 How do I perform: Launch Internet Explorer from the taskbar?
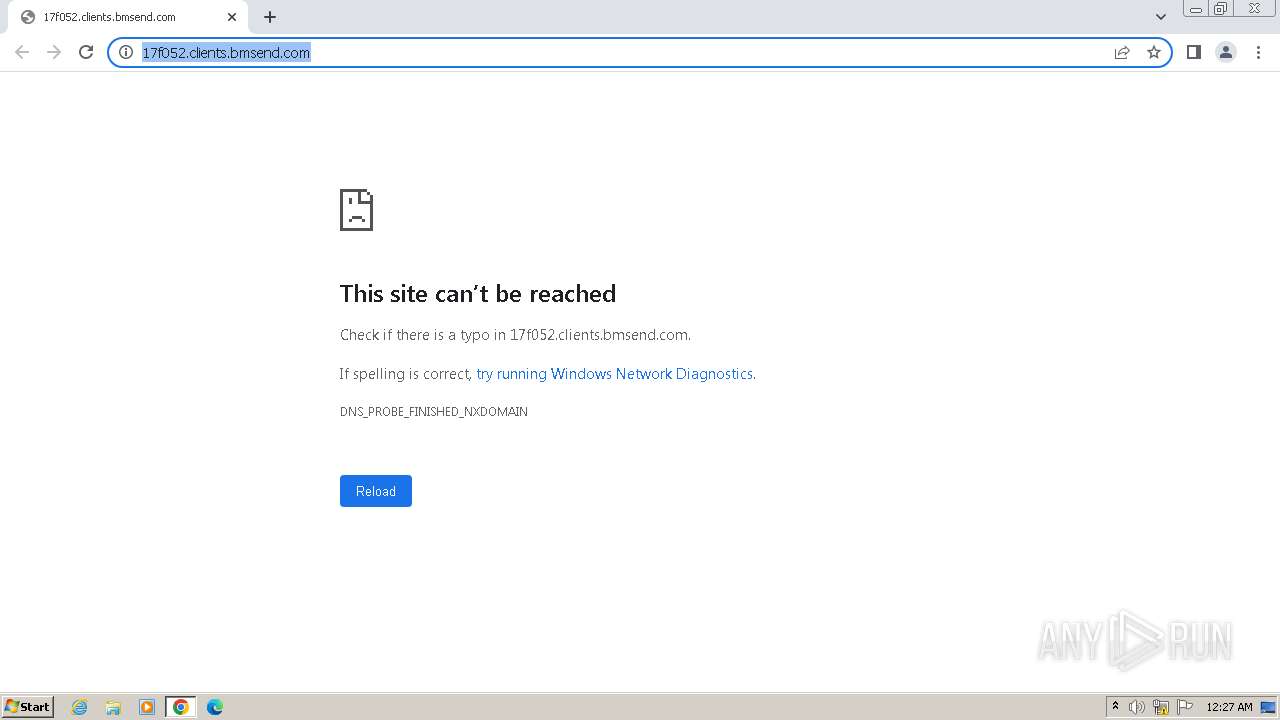tap(80, 707)
